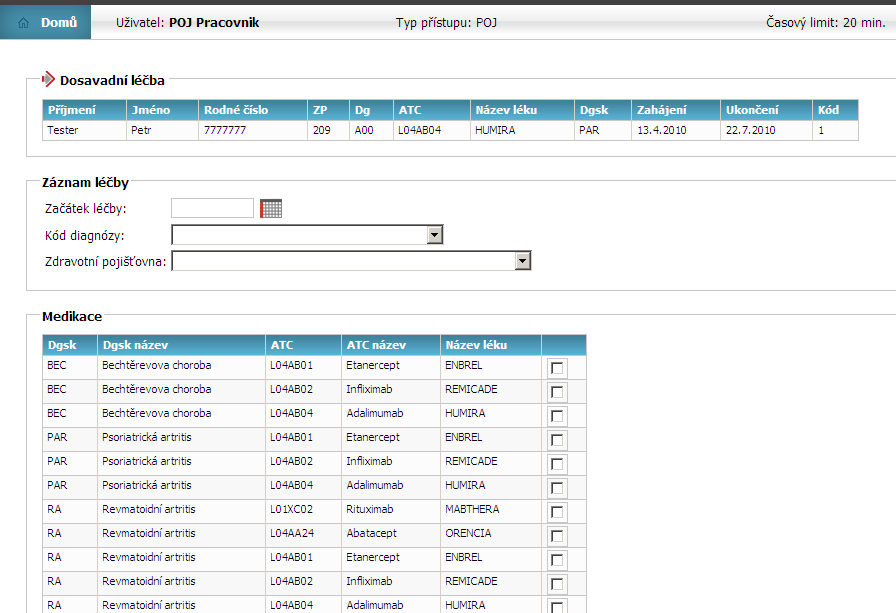Check PAR Infliximab REMICADE checkbox

[557, 464]
